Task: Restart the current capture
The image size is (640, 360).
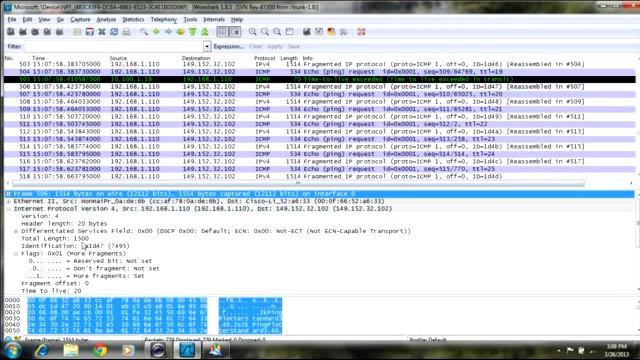Action: coord(60,32)
